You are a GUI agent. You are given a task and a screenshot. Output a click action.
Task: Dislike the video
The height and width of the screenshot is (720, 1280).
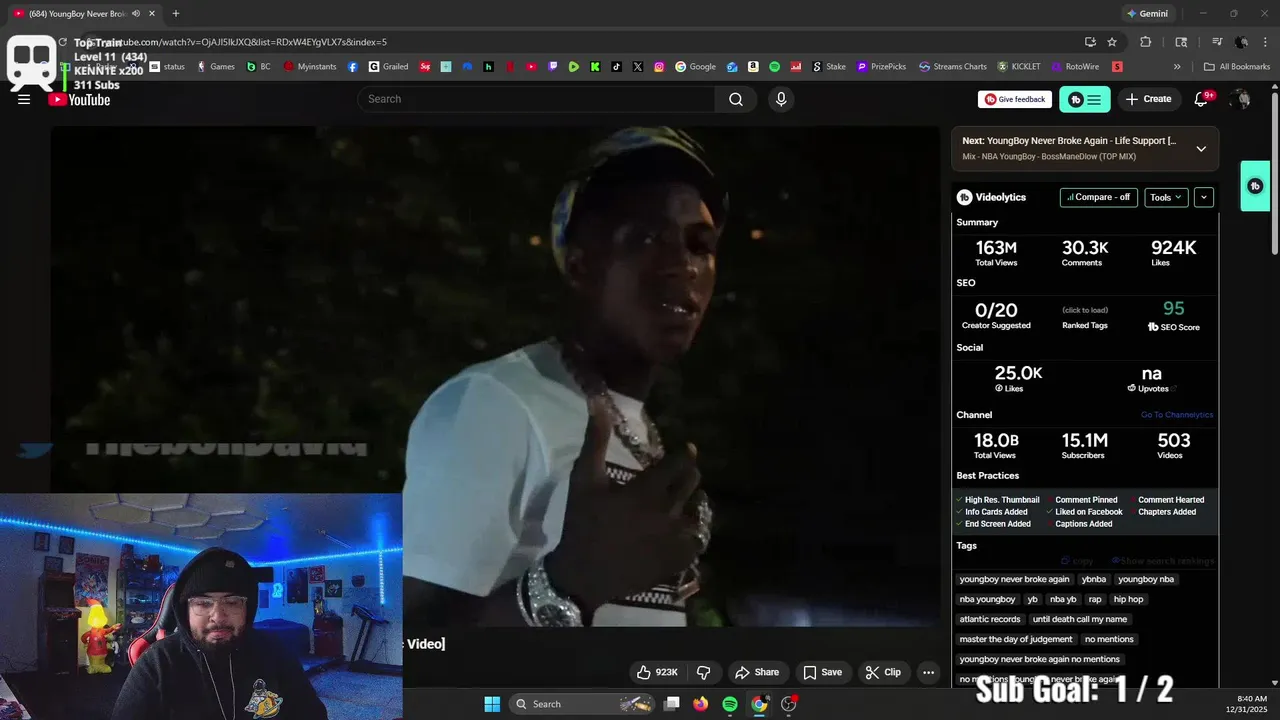703,672
